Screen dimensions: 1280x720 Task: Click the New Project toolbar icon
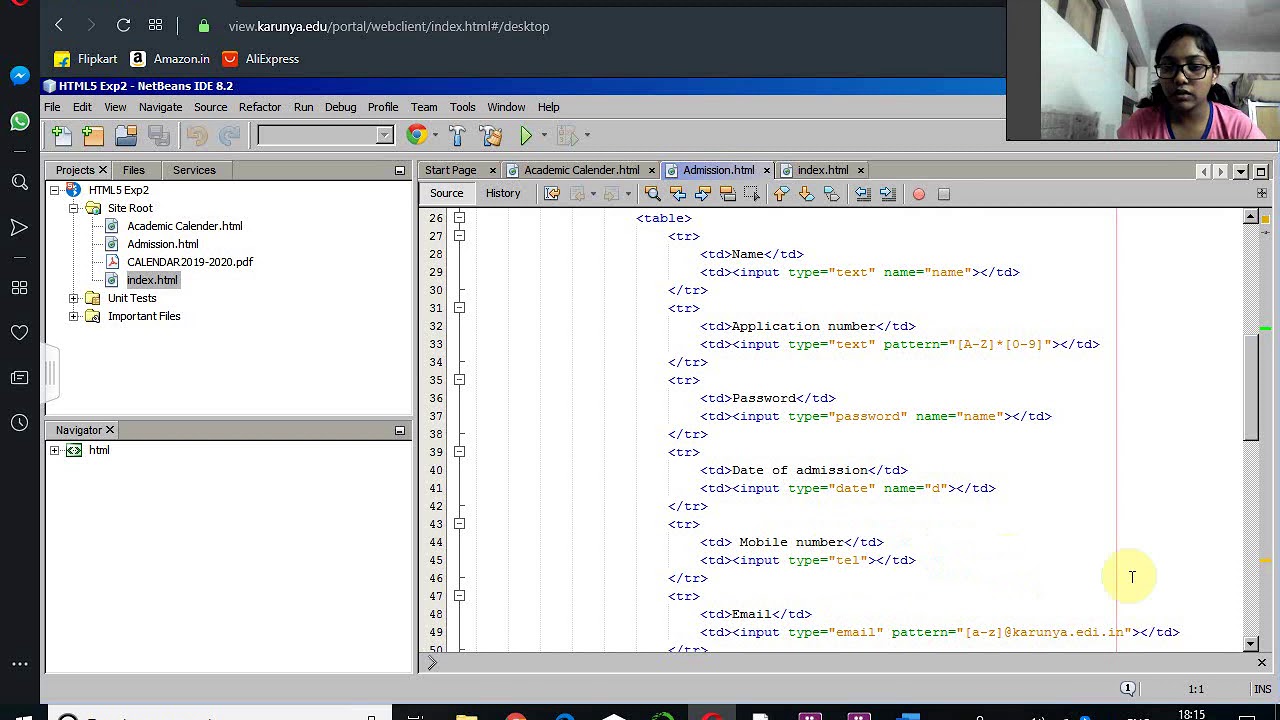tap(93, 135)
